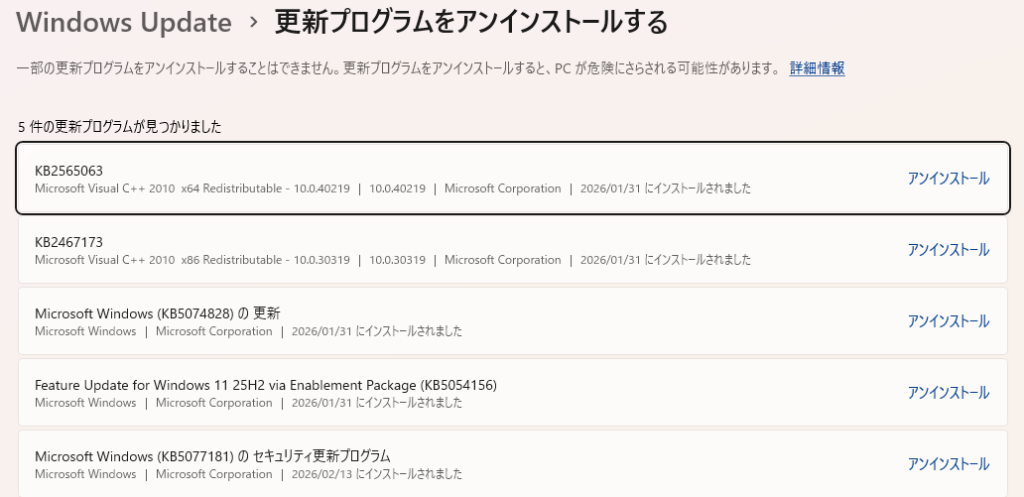Open the 詳細情報 link
Screen dimensions: 1024x497
point(817,69)
